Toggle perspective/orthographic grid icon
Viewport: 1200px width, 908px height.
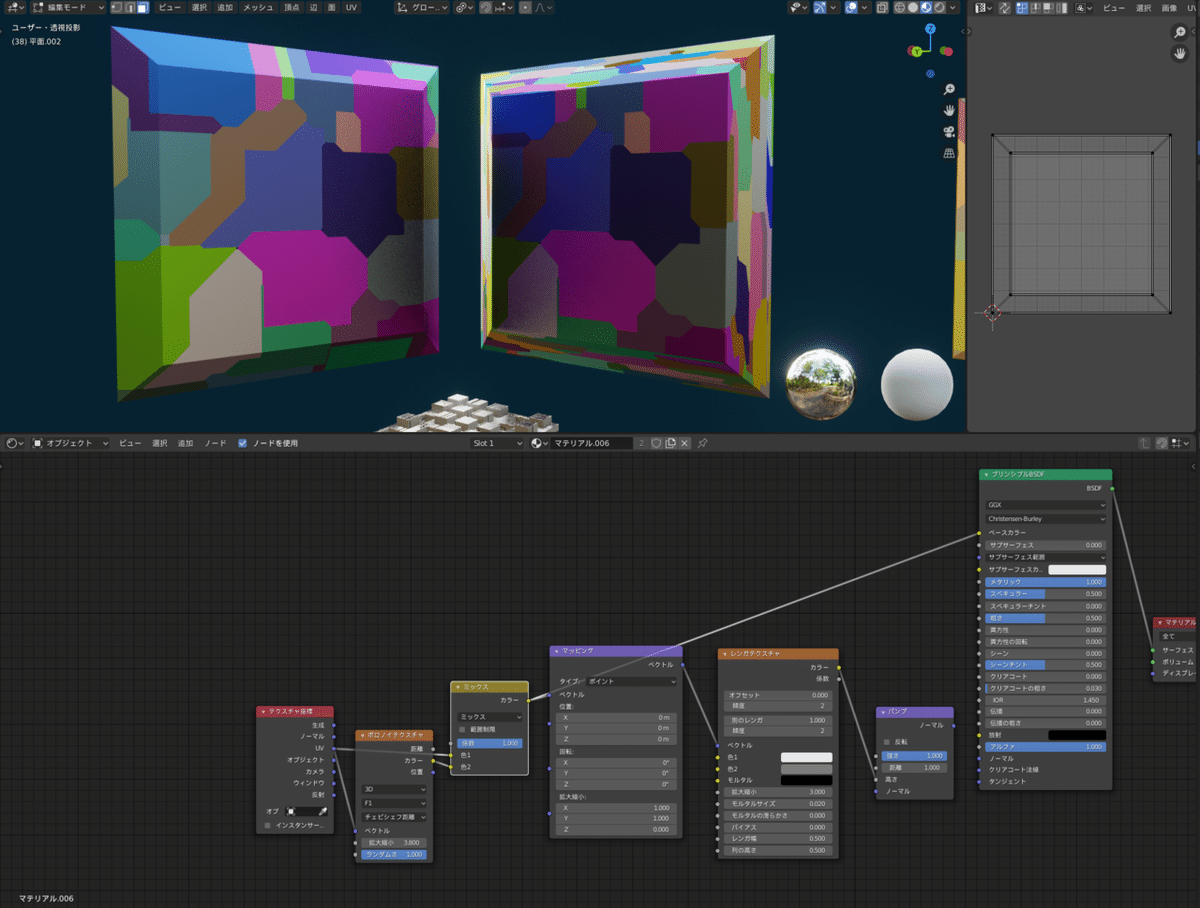point(948,153)
